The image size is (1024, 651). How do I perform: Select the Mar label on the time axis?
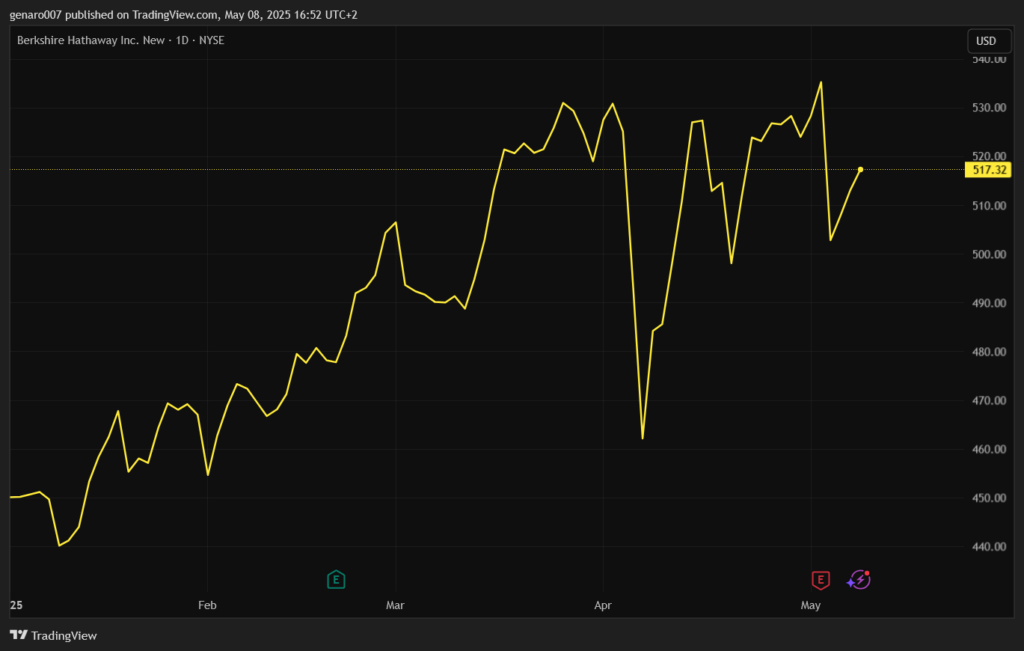[x=396, y=605]
